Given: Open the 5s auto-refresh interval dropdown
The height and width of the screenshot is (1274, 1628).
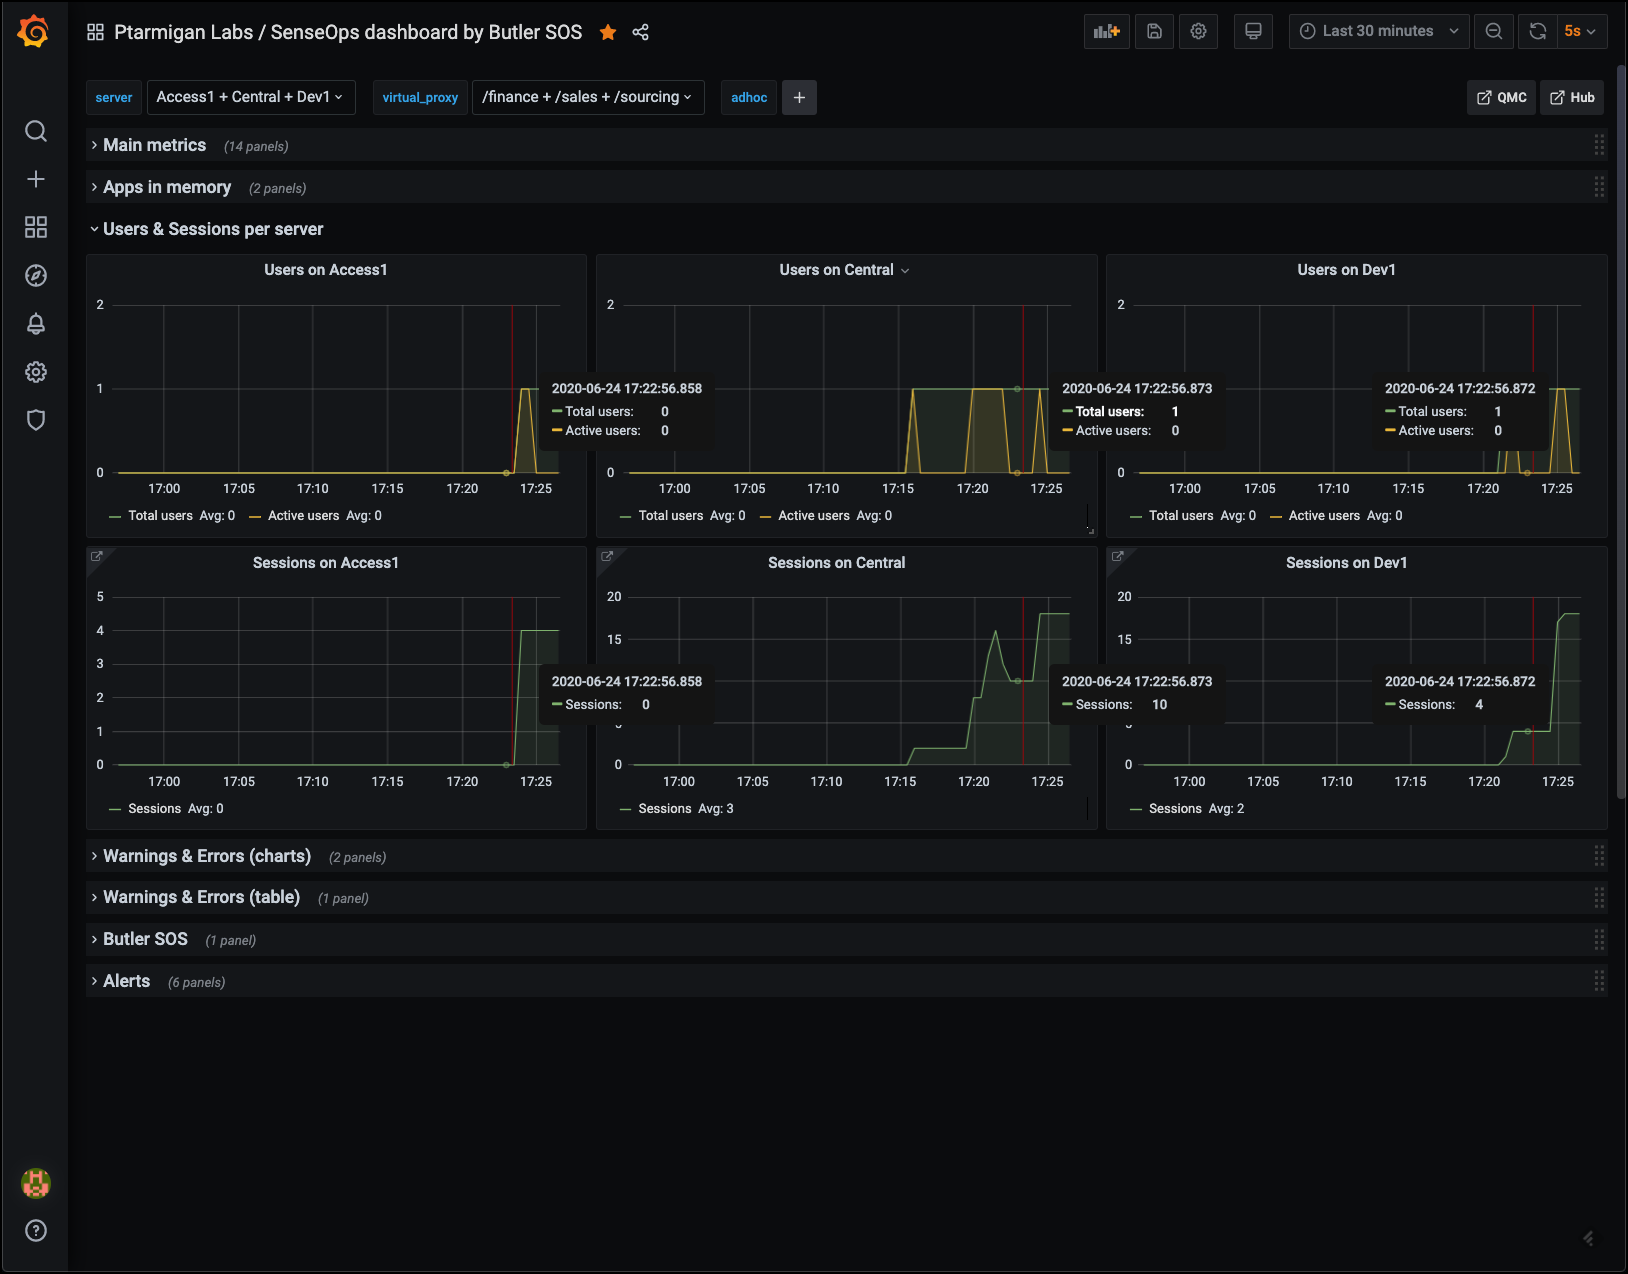Looking at the screenshot, I should tap(1581, 31).
